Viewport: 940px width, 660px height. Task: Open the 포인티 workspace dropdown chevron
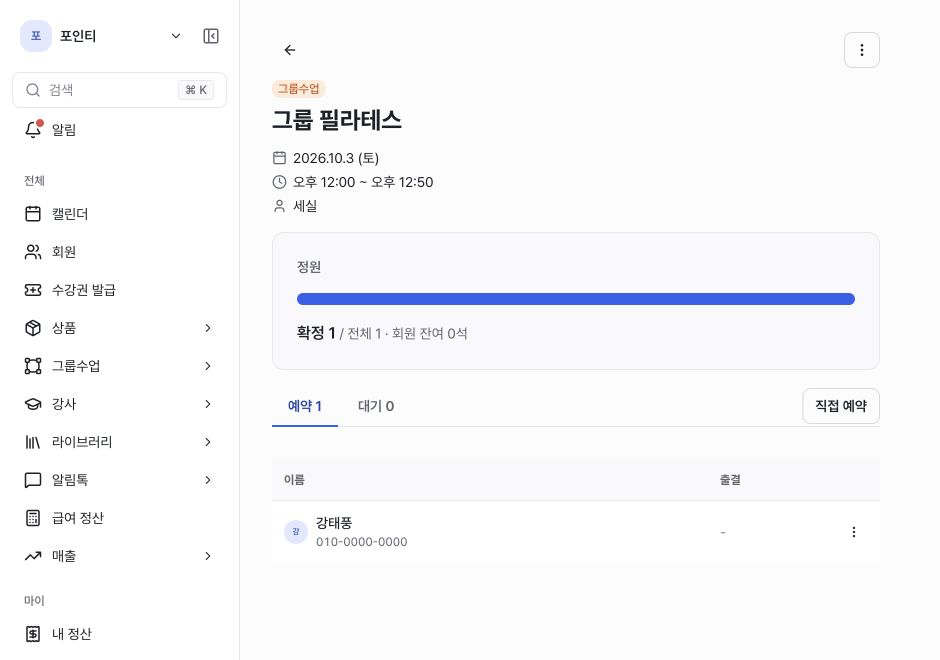(176, 36)
